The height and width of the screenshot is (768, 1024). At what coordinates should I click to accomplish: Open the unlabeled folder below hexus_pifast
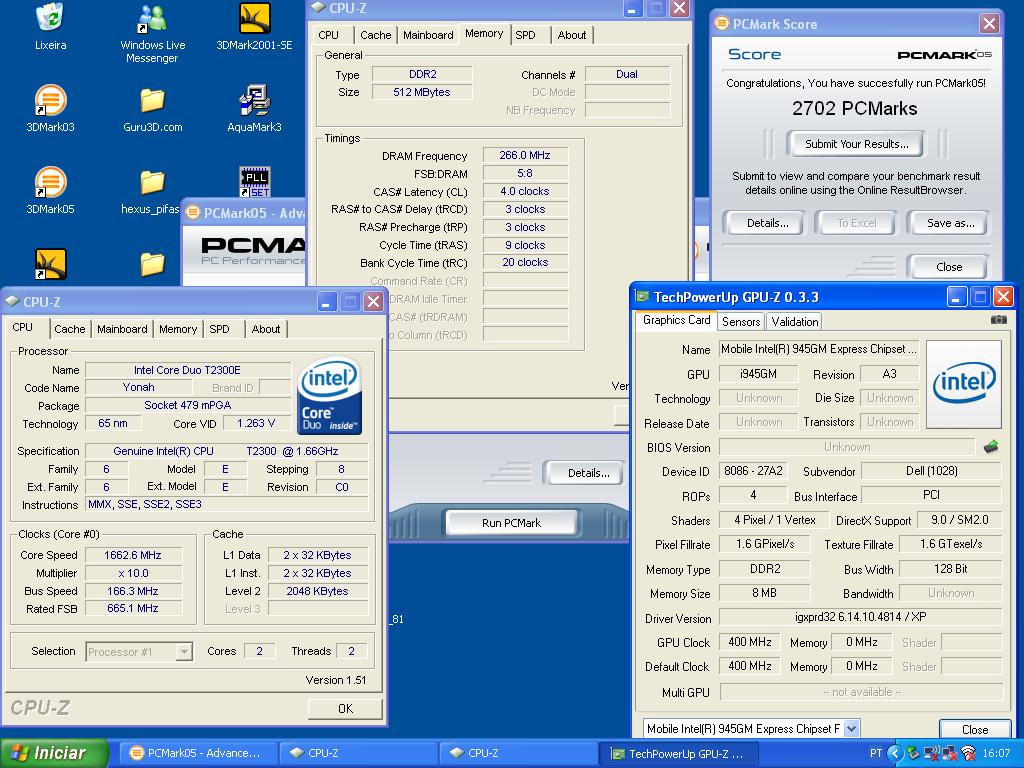click(x=152, y=264)
